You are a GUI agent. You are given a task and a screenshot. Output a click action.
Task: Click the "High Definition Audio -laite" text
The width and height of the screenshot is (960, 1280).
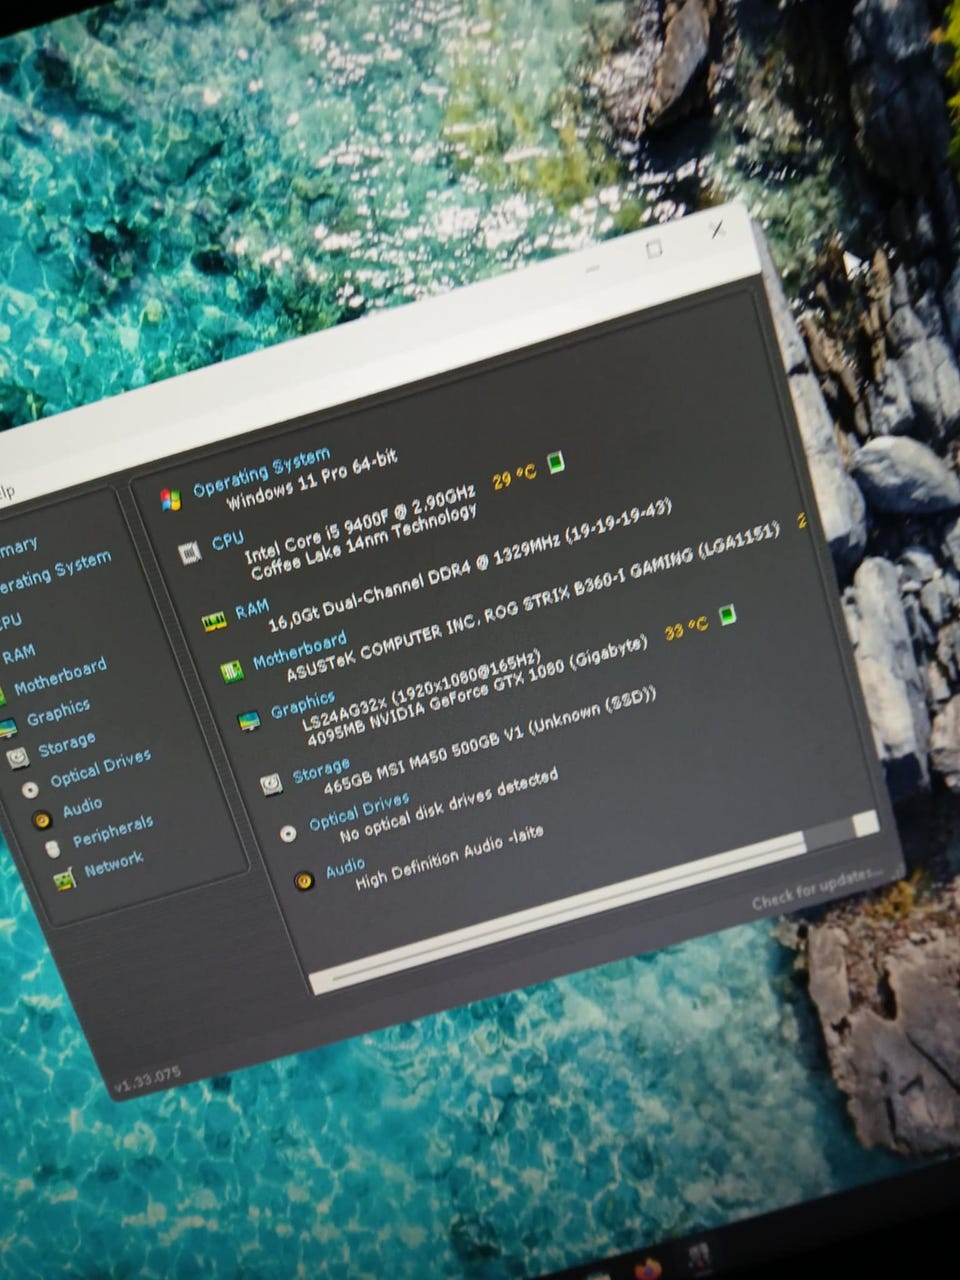point(449,859)
